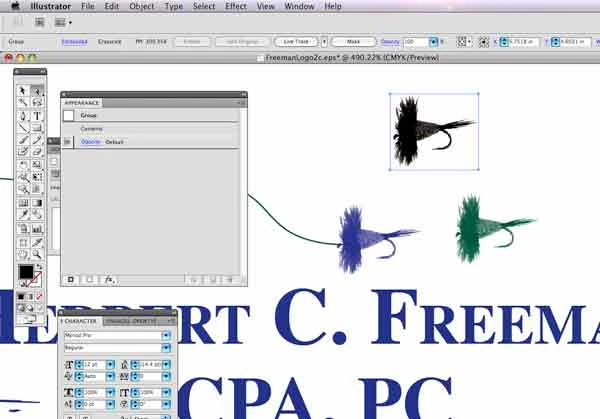Select the Scale tool

[x=37, y=165]
